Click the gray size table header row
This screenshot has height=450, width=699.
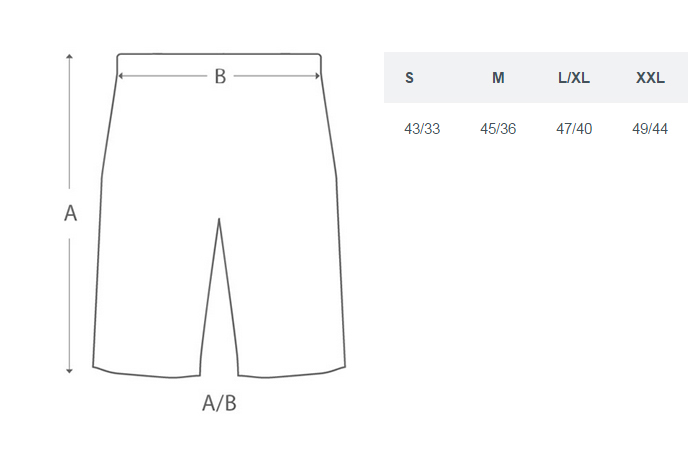(x=536, y=78)
